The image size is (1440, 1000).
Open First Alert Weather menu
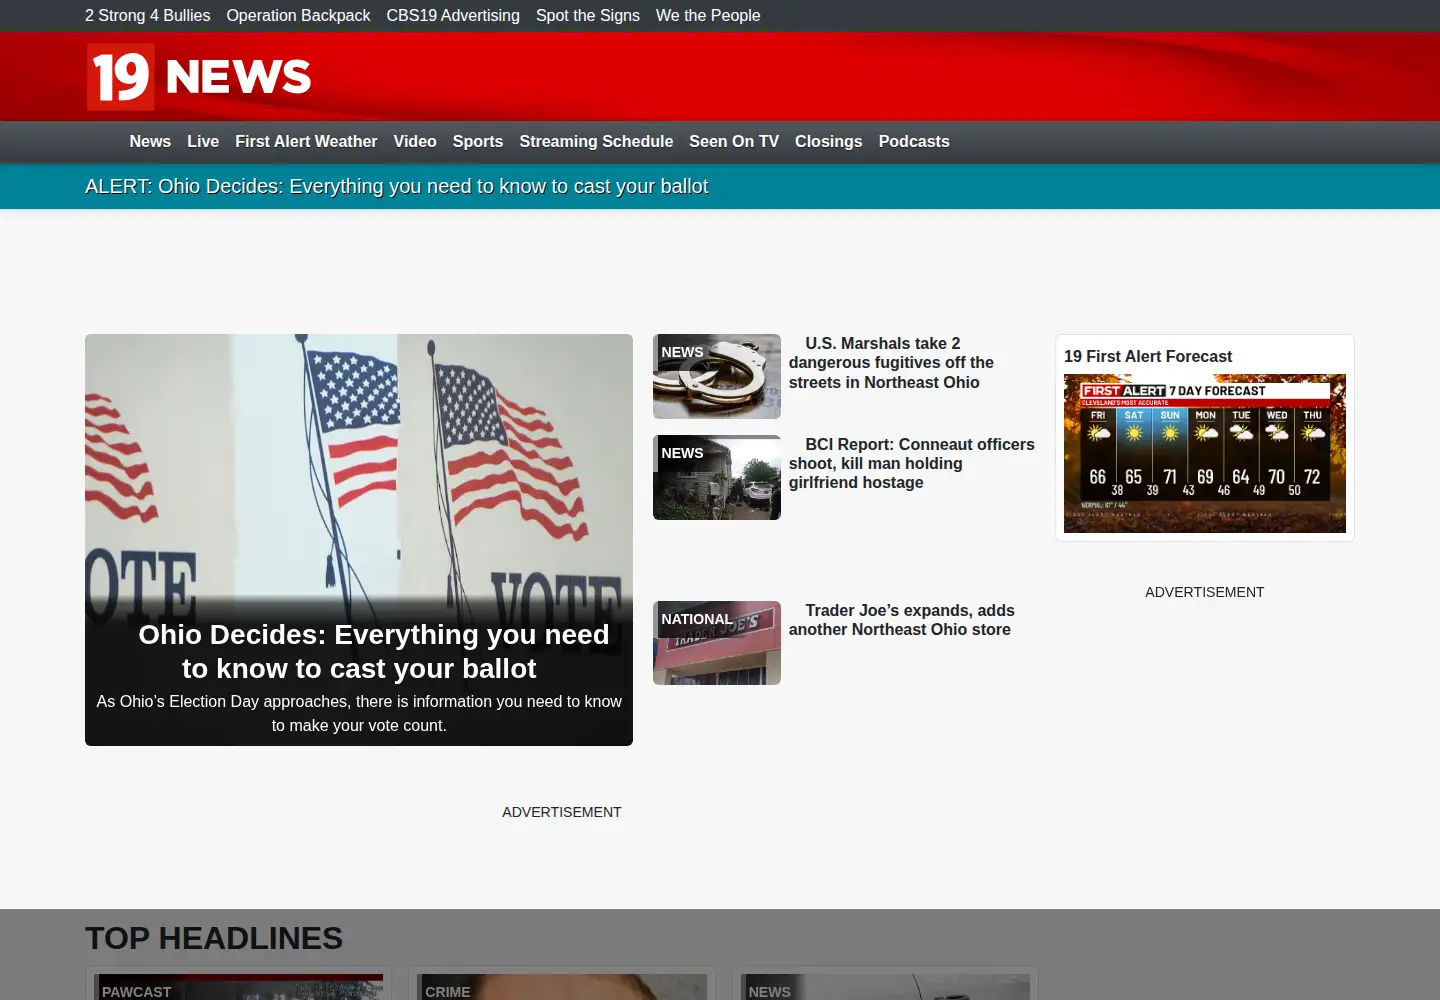click(306, 142)
